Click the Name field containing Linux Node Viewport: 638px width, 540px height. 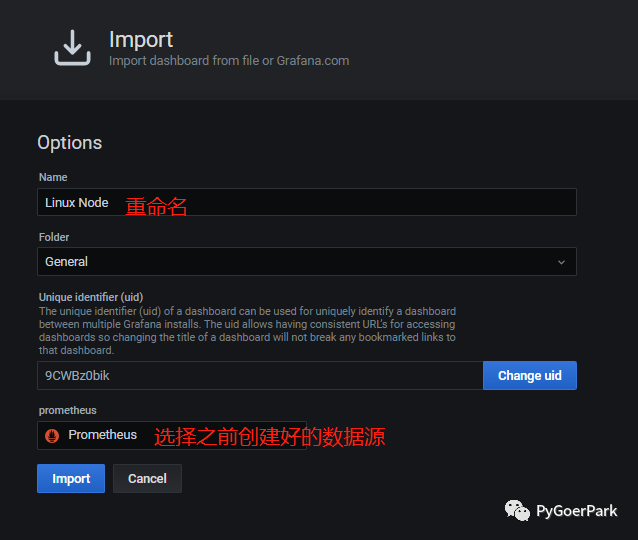(x=307, y=202)
